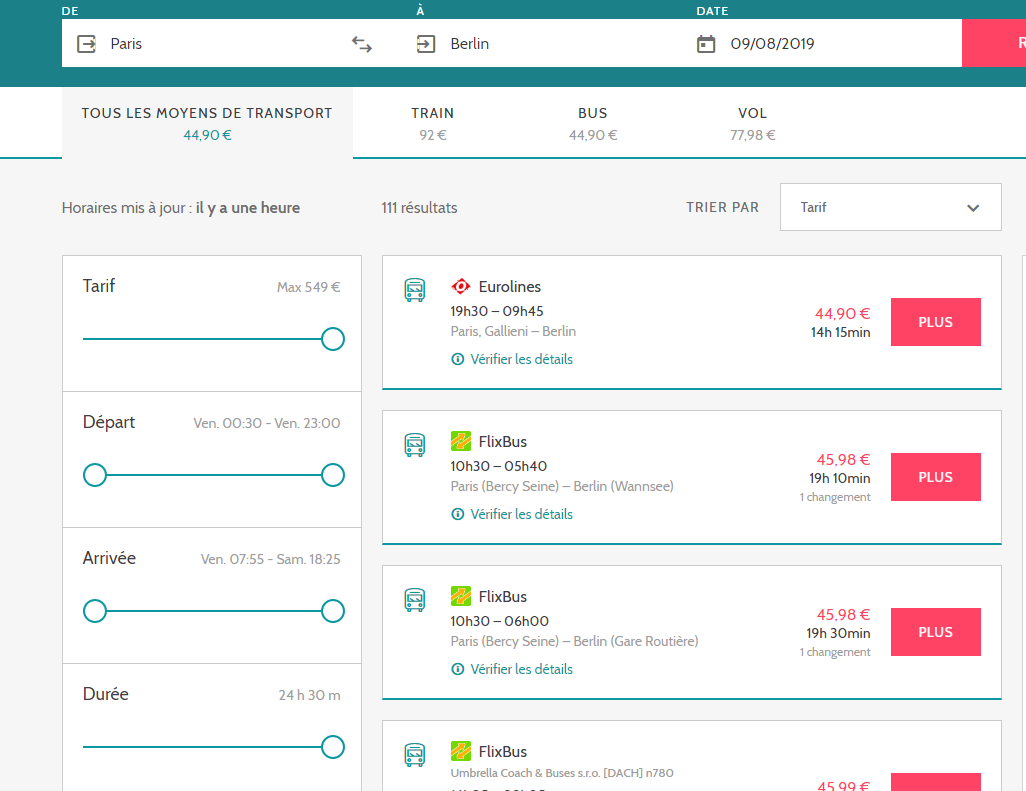Click the FlixBus logo on the 05h40 arrival result
1026x791 pixels.
pos(461,442)
